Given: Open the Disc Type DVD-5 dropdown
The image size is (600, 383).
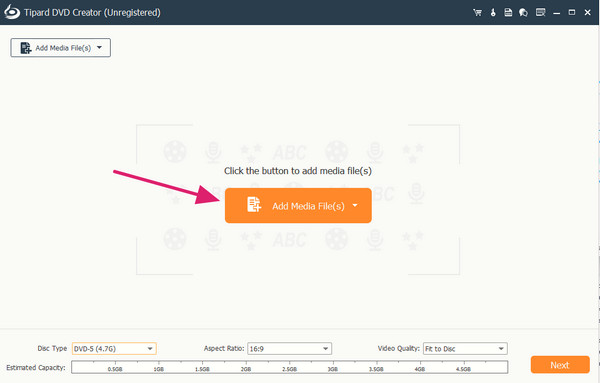Looking at the screenshot, I should coord(114,349).
